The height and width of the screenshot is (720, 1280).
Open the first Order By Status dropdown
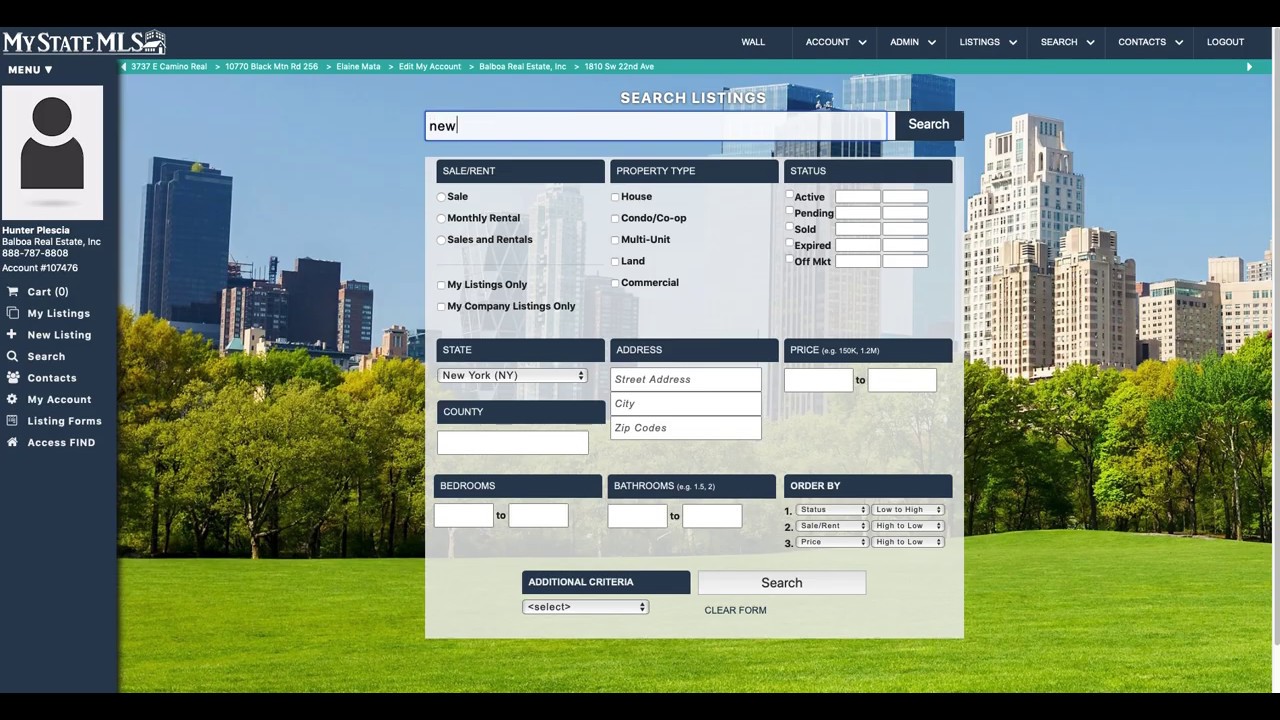pos(832,510)
